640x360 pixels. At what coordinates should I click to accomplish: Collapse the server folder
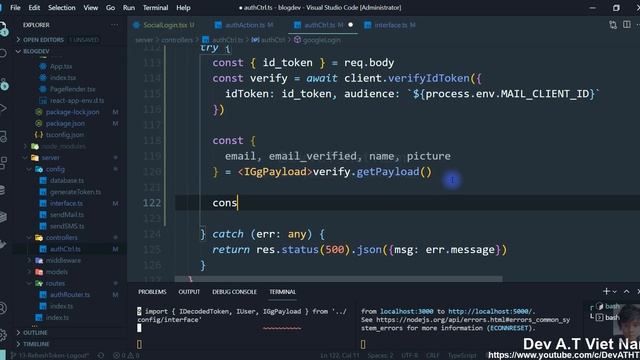pos(50,158)
